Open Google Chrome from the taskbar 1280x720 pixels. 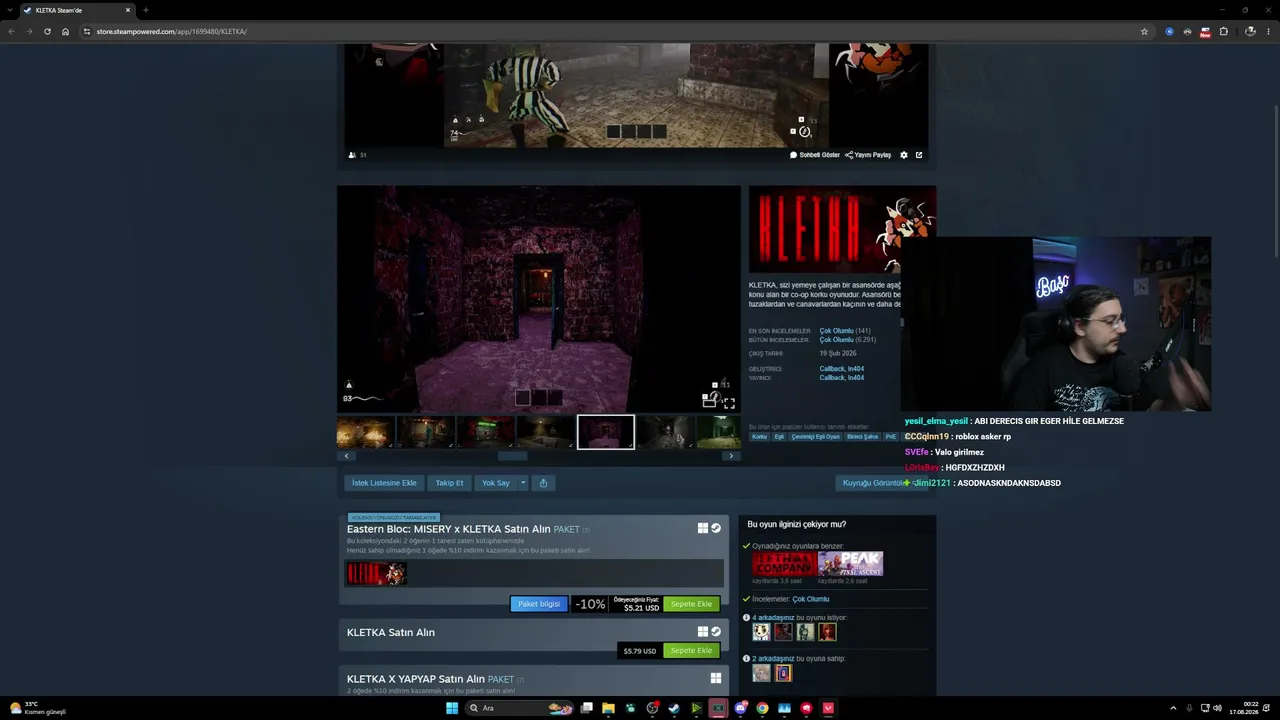(x=762, y=708)
